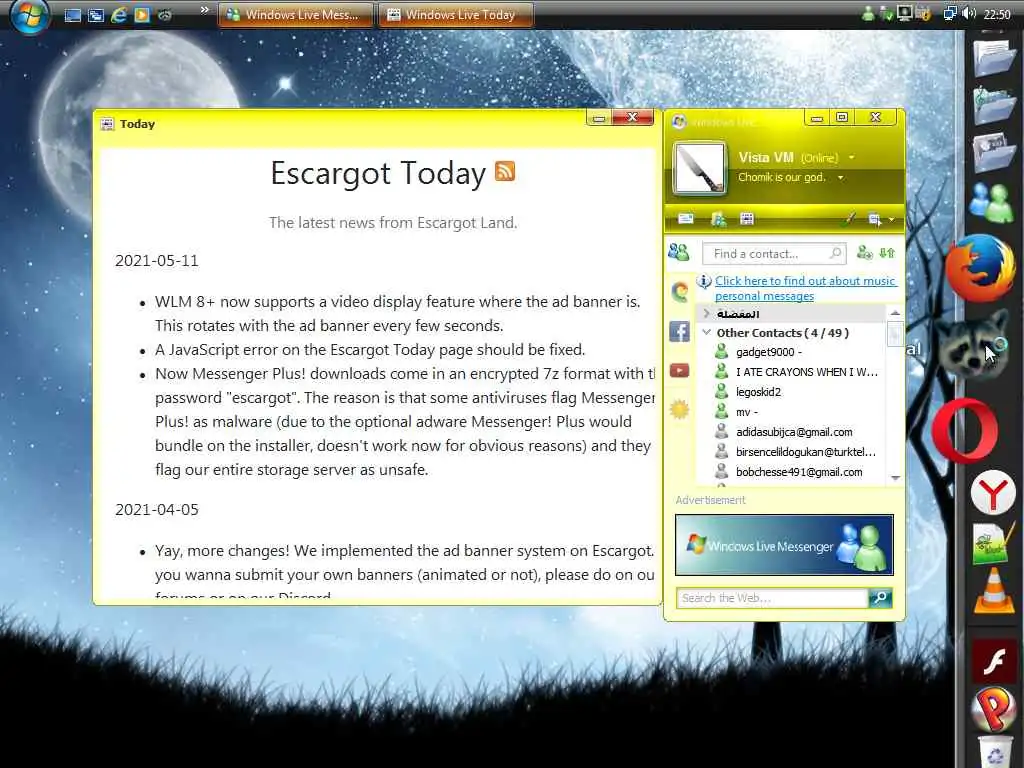The width and height of the screenshot is (1024, 768).
Task: Click the Vista VM knife display picture
Action: tap(699, 169)
